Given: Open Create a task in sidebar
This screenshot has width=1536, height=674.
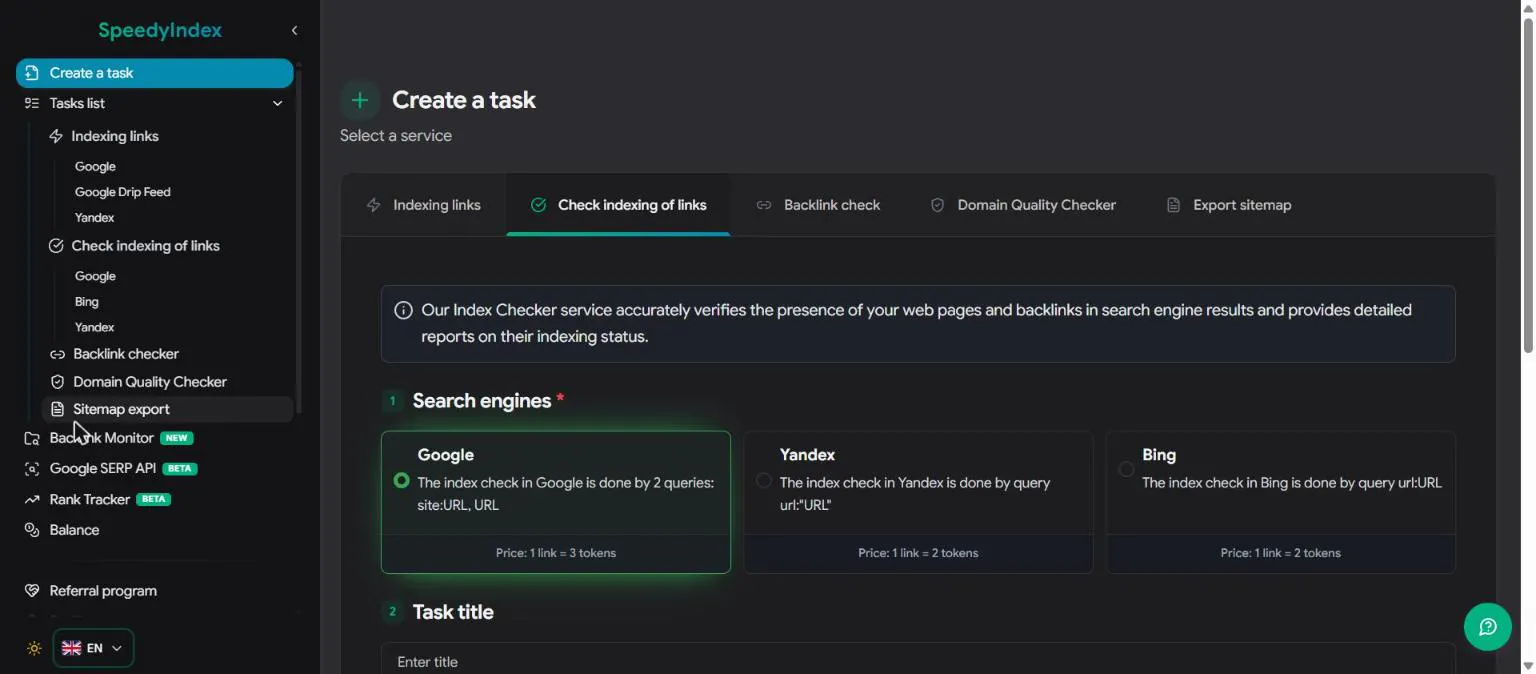Looking at the screenshot, I should tap(155, 73).
